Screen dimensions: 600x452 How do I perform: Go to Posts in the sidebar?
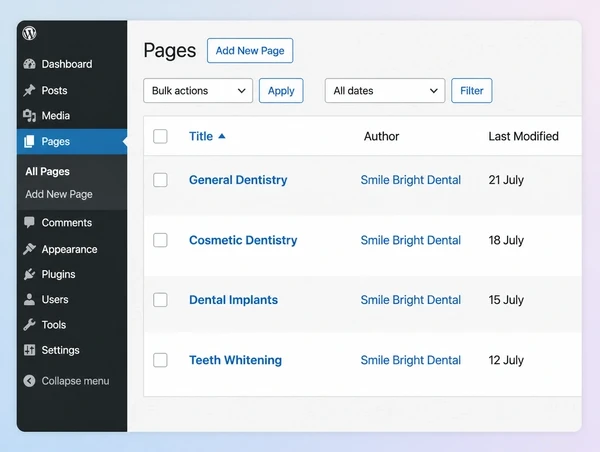[x=54, y=90]
